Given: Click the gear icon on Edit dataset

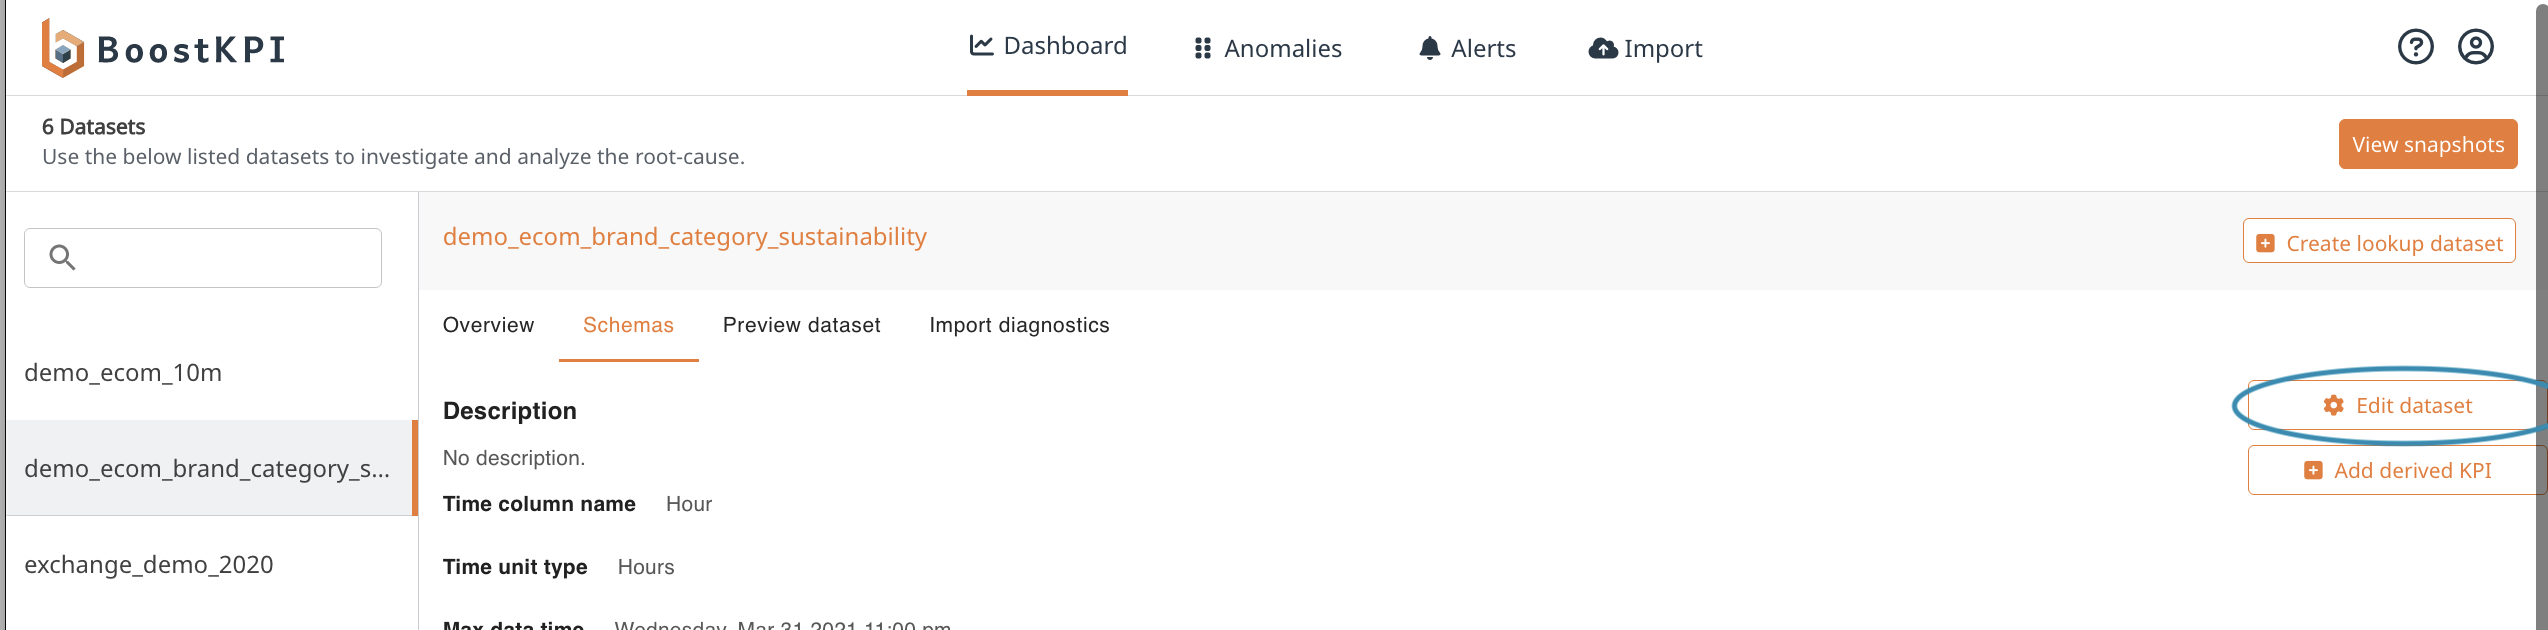Looking at the screenshot, I should coord(2333,405).
